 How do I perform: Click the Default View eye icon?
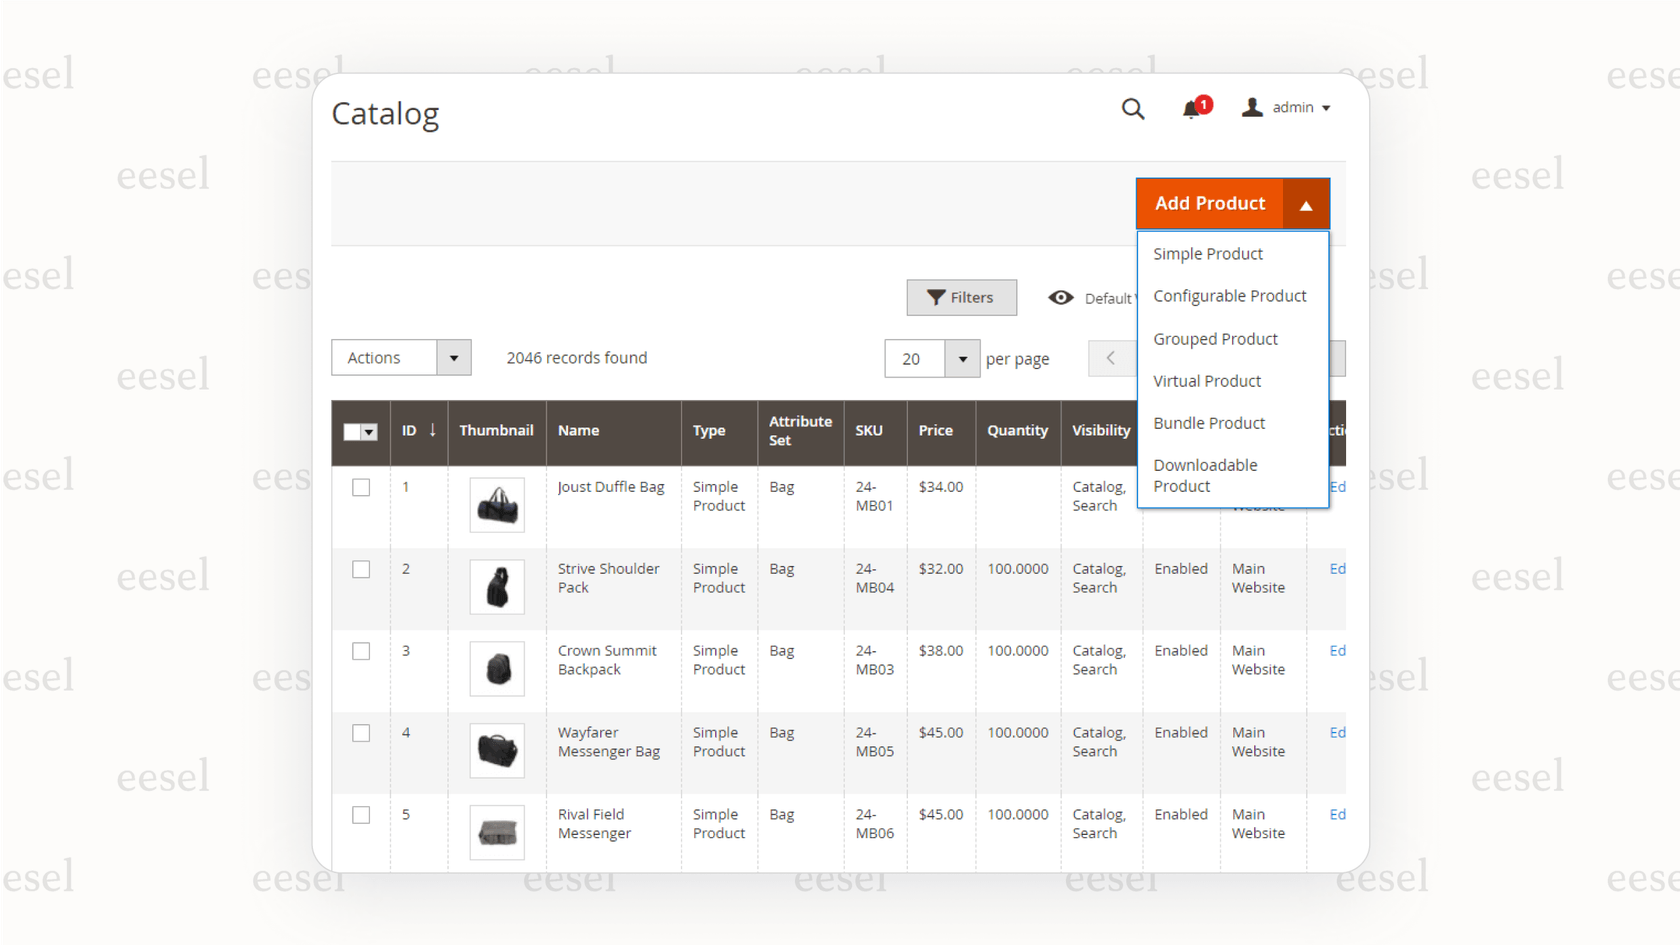tap(1061, 297)
